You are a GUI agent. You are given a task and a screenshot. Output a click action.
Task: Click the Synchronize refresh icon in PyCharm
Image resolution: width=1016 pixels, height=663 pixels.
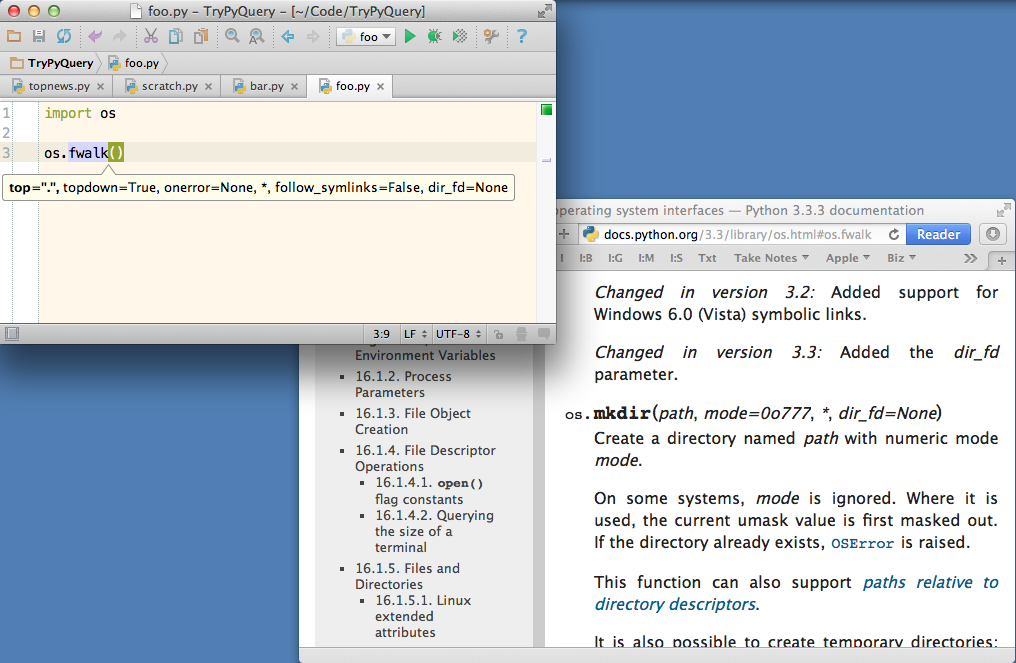click(64, 36)
